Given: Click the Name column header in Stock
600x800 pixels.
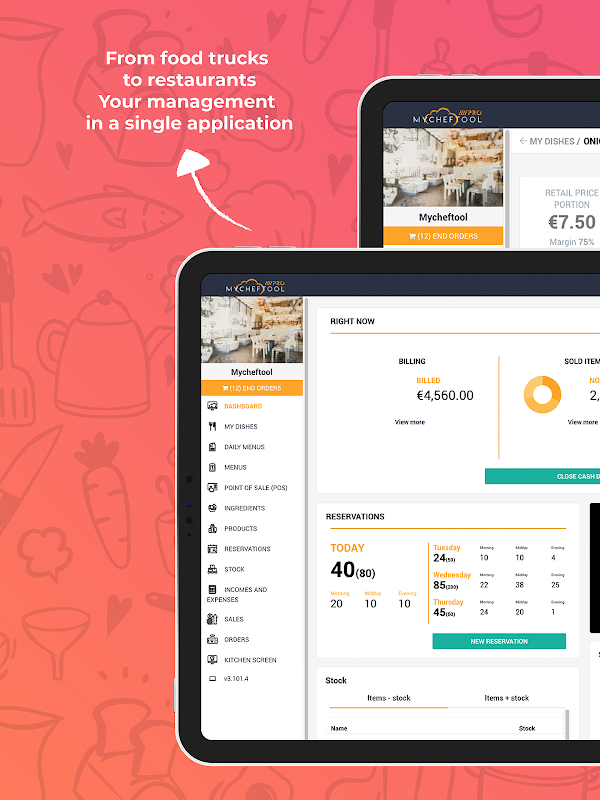Looking at the screenshot, I should tap(339, 728).
